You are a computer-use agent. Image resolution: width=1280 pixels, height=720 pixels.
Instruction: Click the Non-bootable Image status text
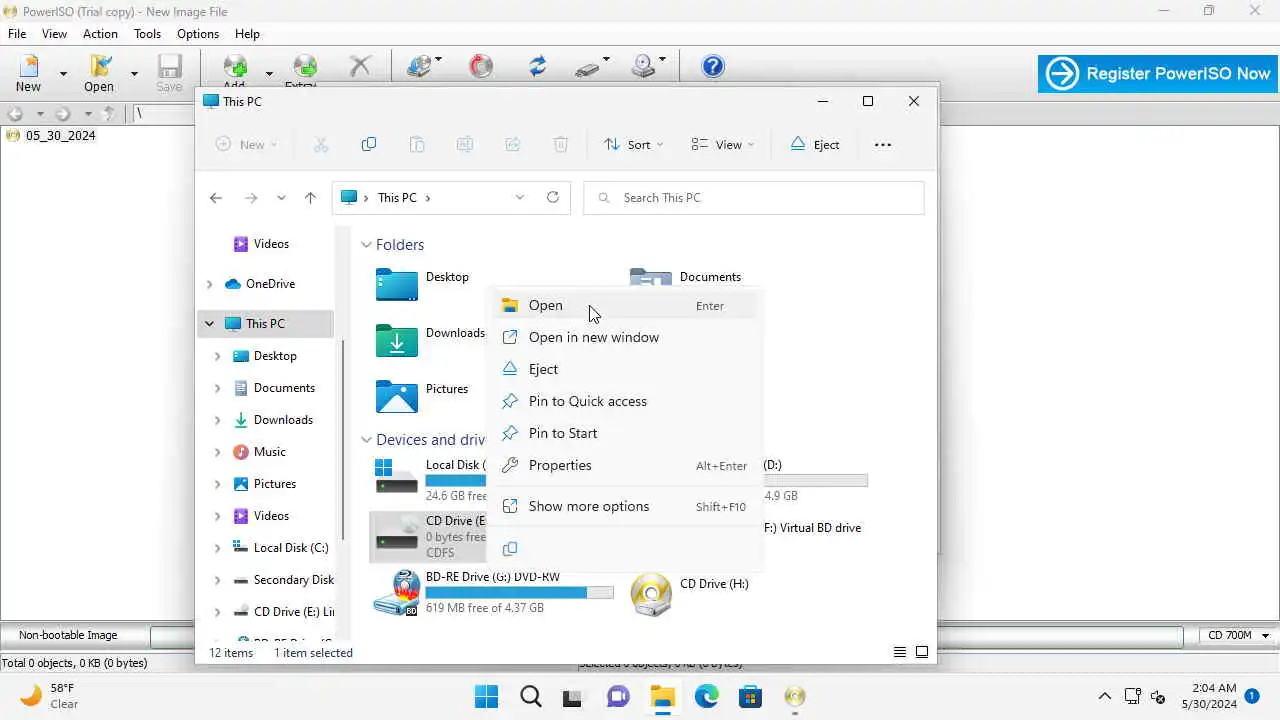[x=68, y=635]
